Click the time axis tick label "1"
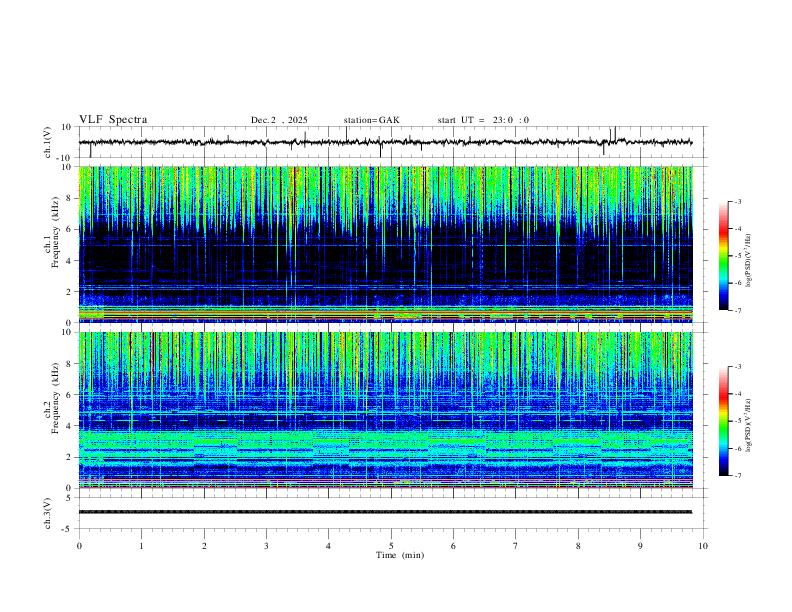The height and width of the screenshot is (612, 792). [x=141, y=546]
